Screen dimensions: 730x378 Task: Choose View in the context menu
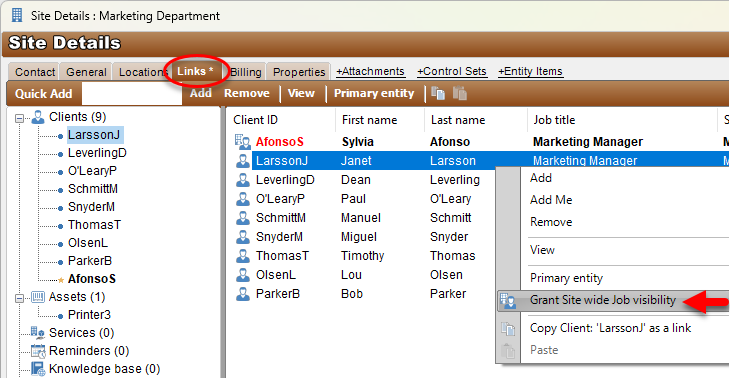542,250
